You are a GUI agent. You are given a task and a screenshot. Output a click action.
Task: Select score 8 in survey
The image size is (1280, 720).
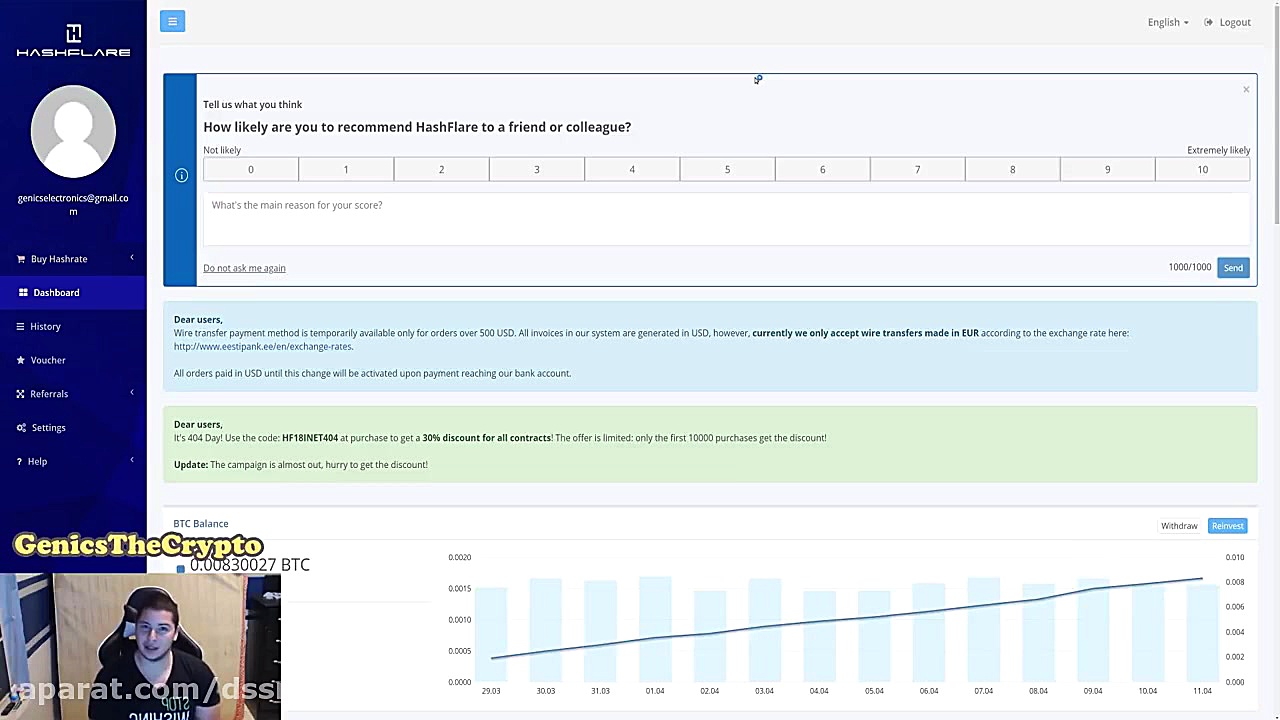1012,170
